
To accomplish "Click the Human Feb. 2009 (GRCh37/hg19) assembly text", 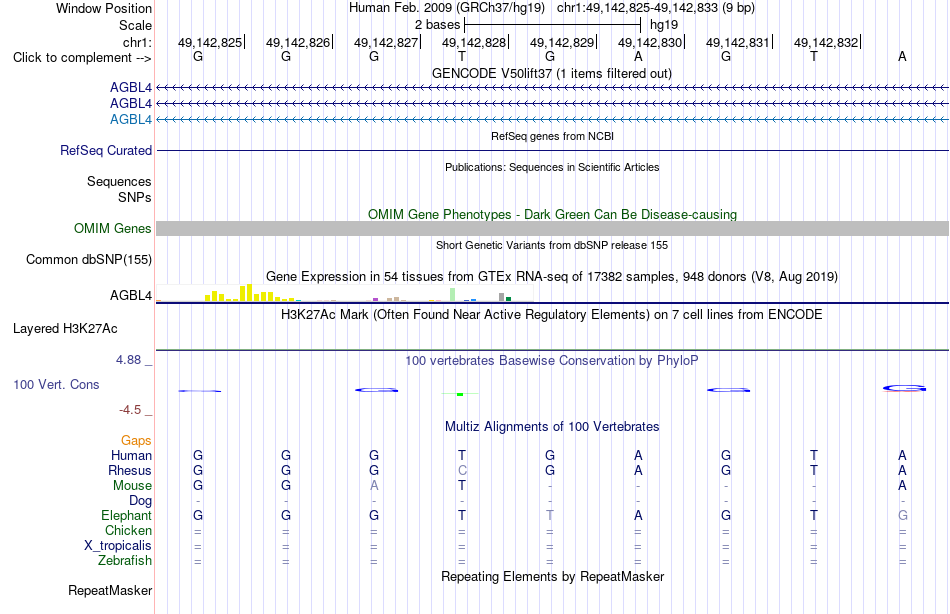I will point(447,8).
